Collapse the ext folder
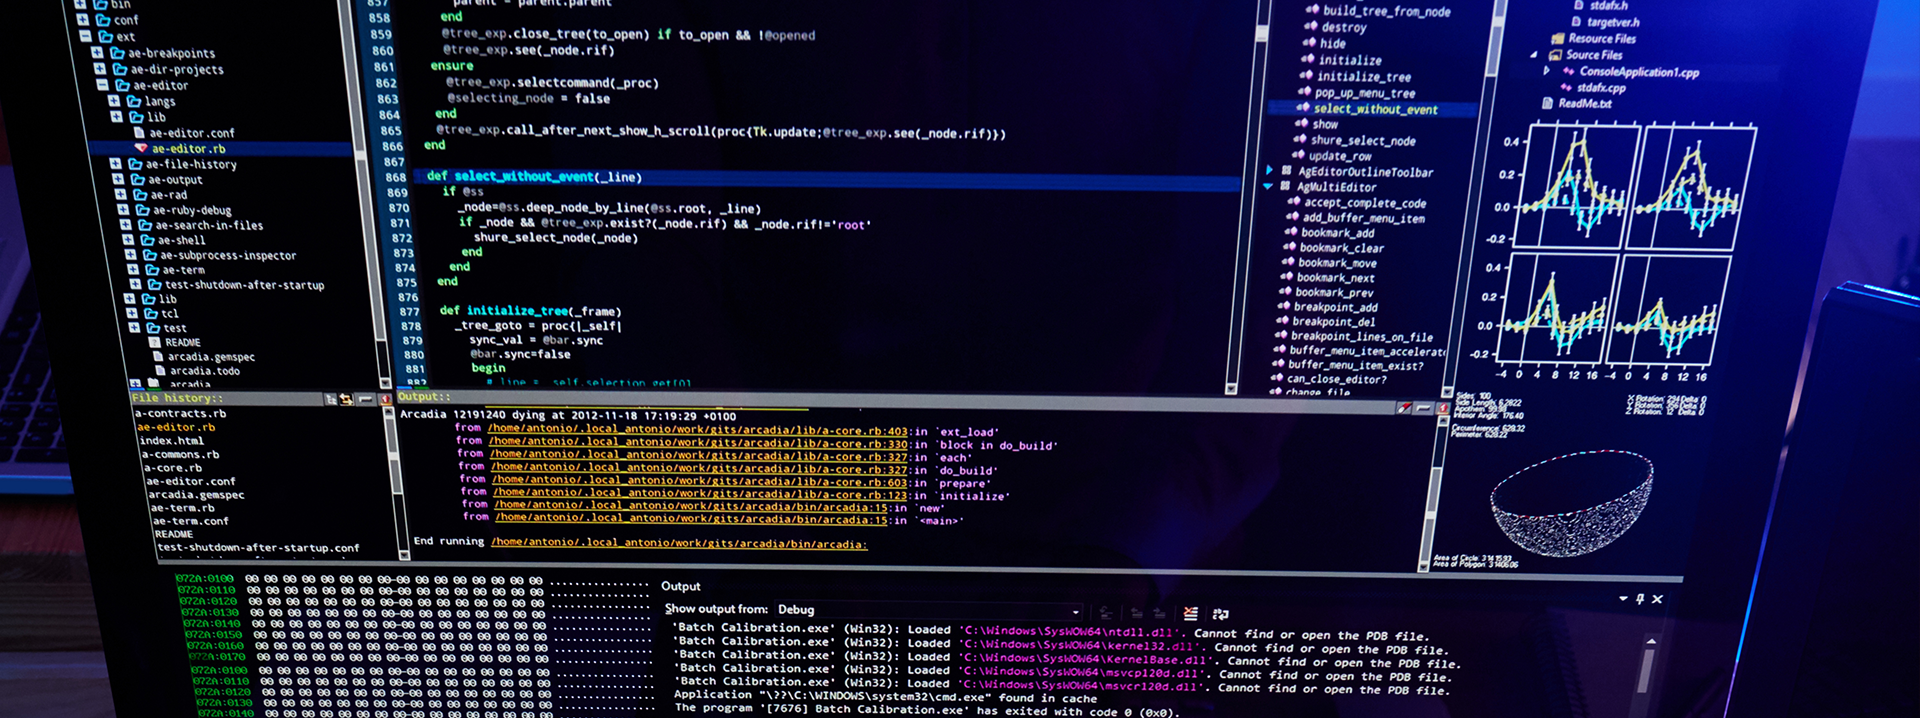 click(x=85, y=36)
